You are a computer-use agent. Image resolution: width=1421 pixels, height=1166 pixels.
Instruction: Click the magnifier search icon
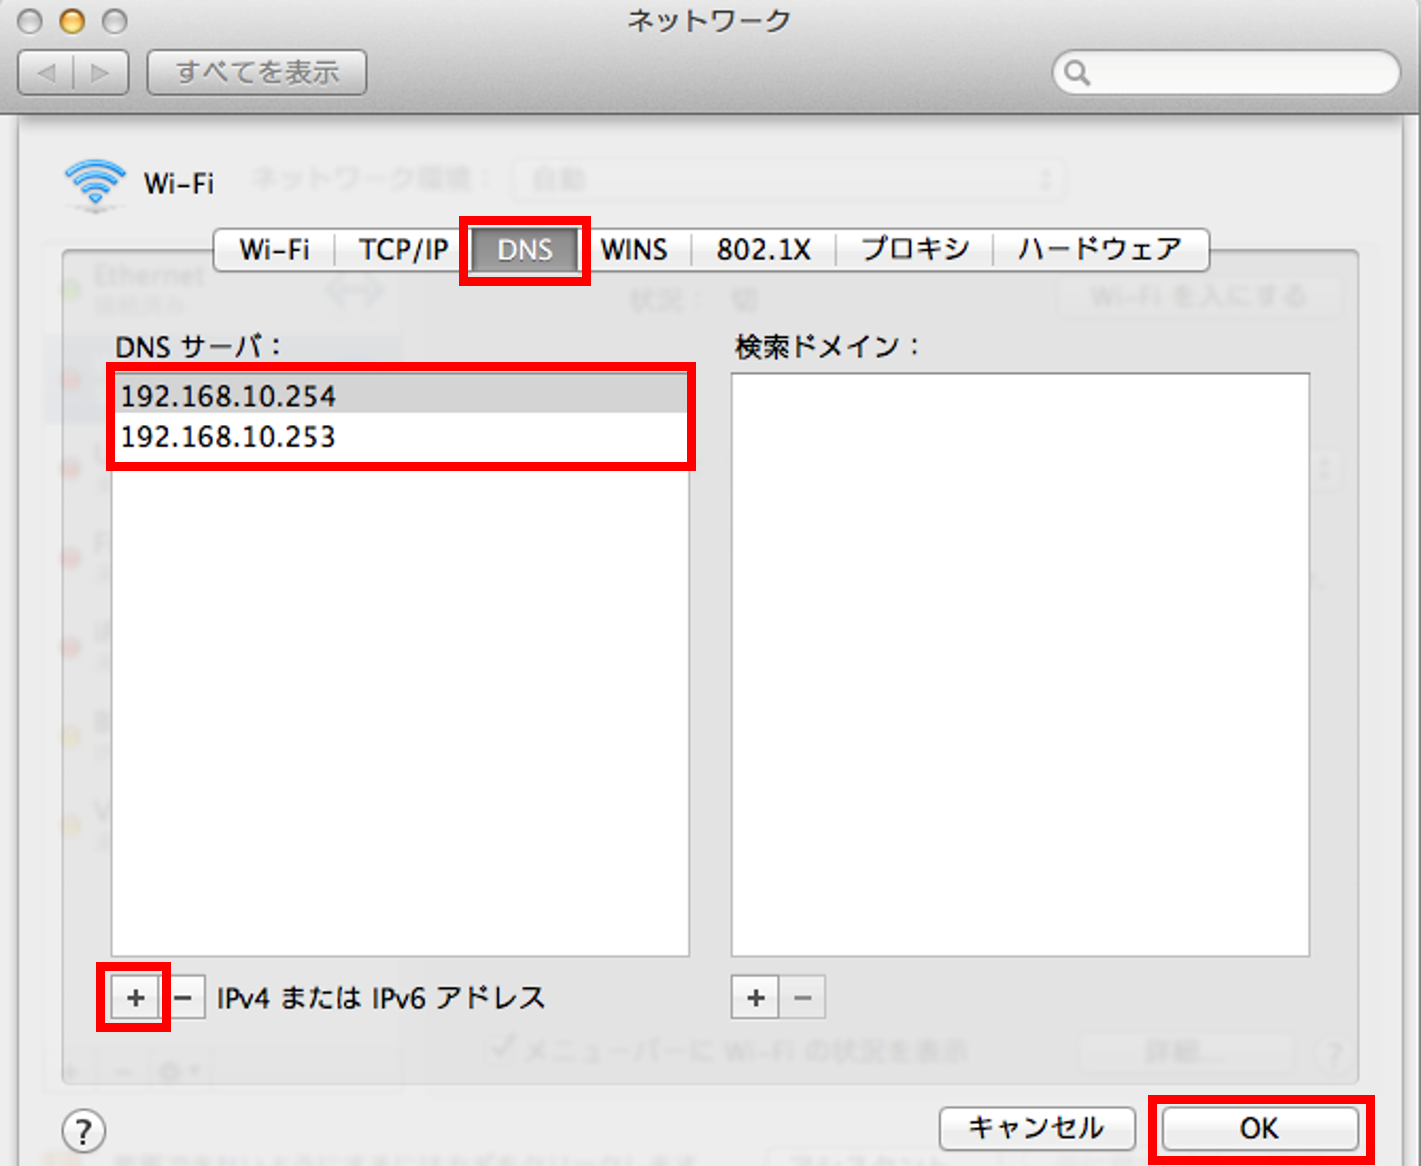[x=1077, y=73]
